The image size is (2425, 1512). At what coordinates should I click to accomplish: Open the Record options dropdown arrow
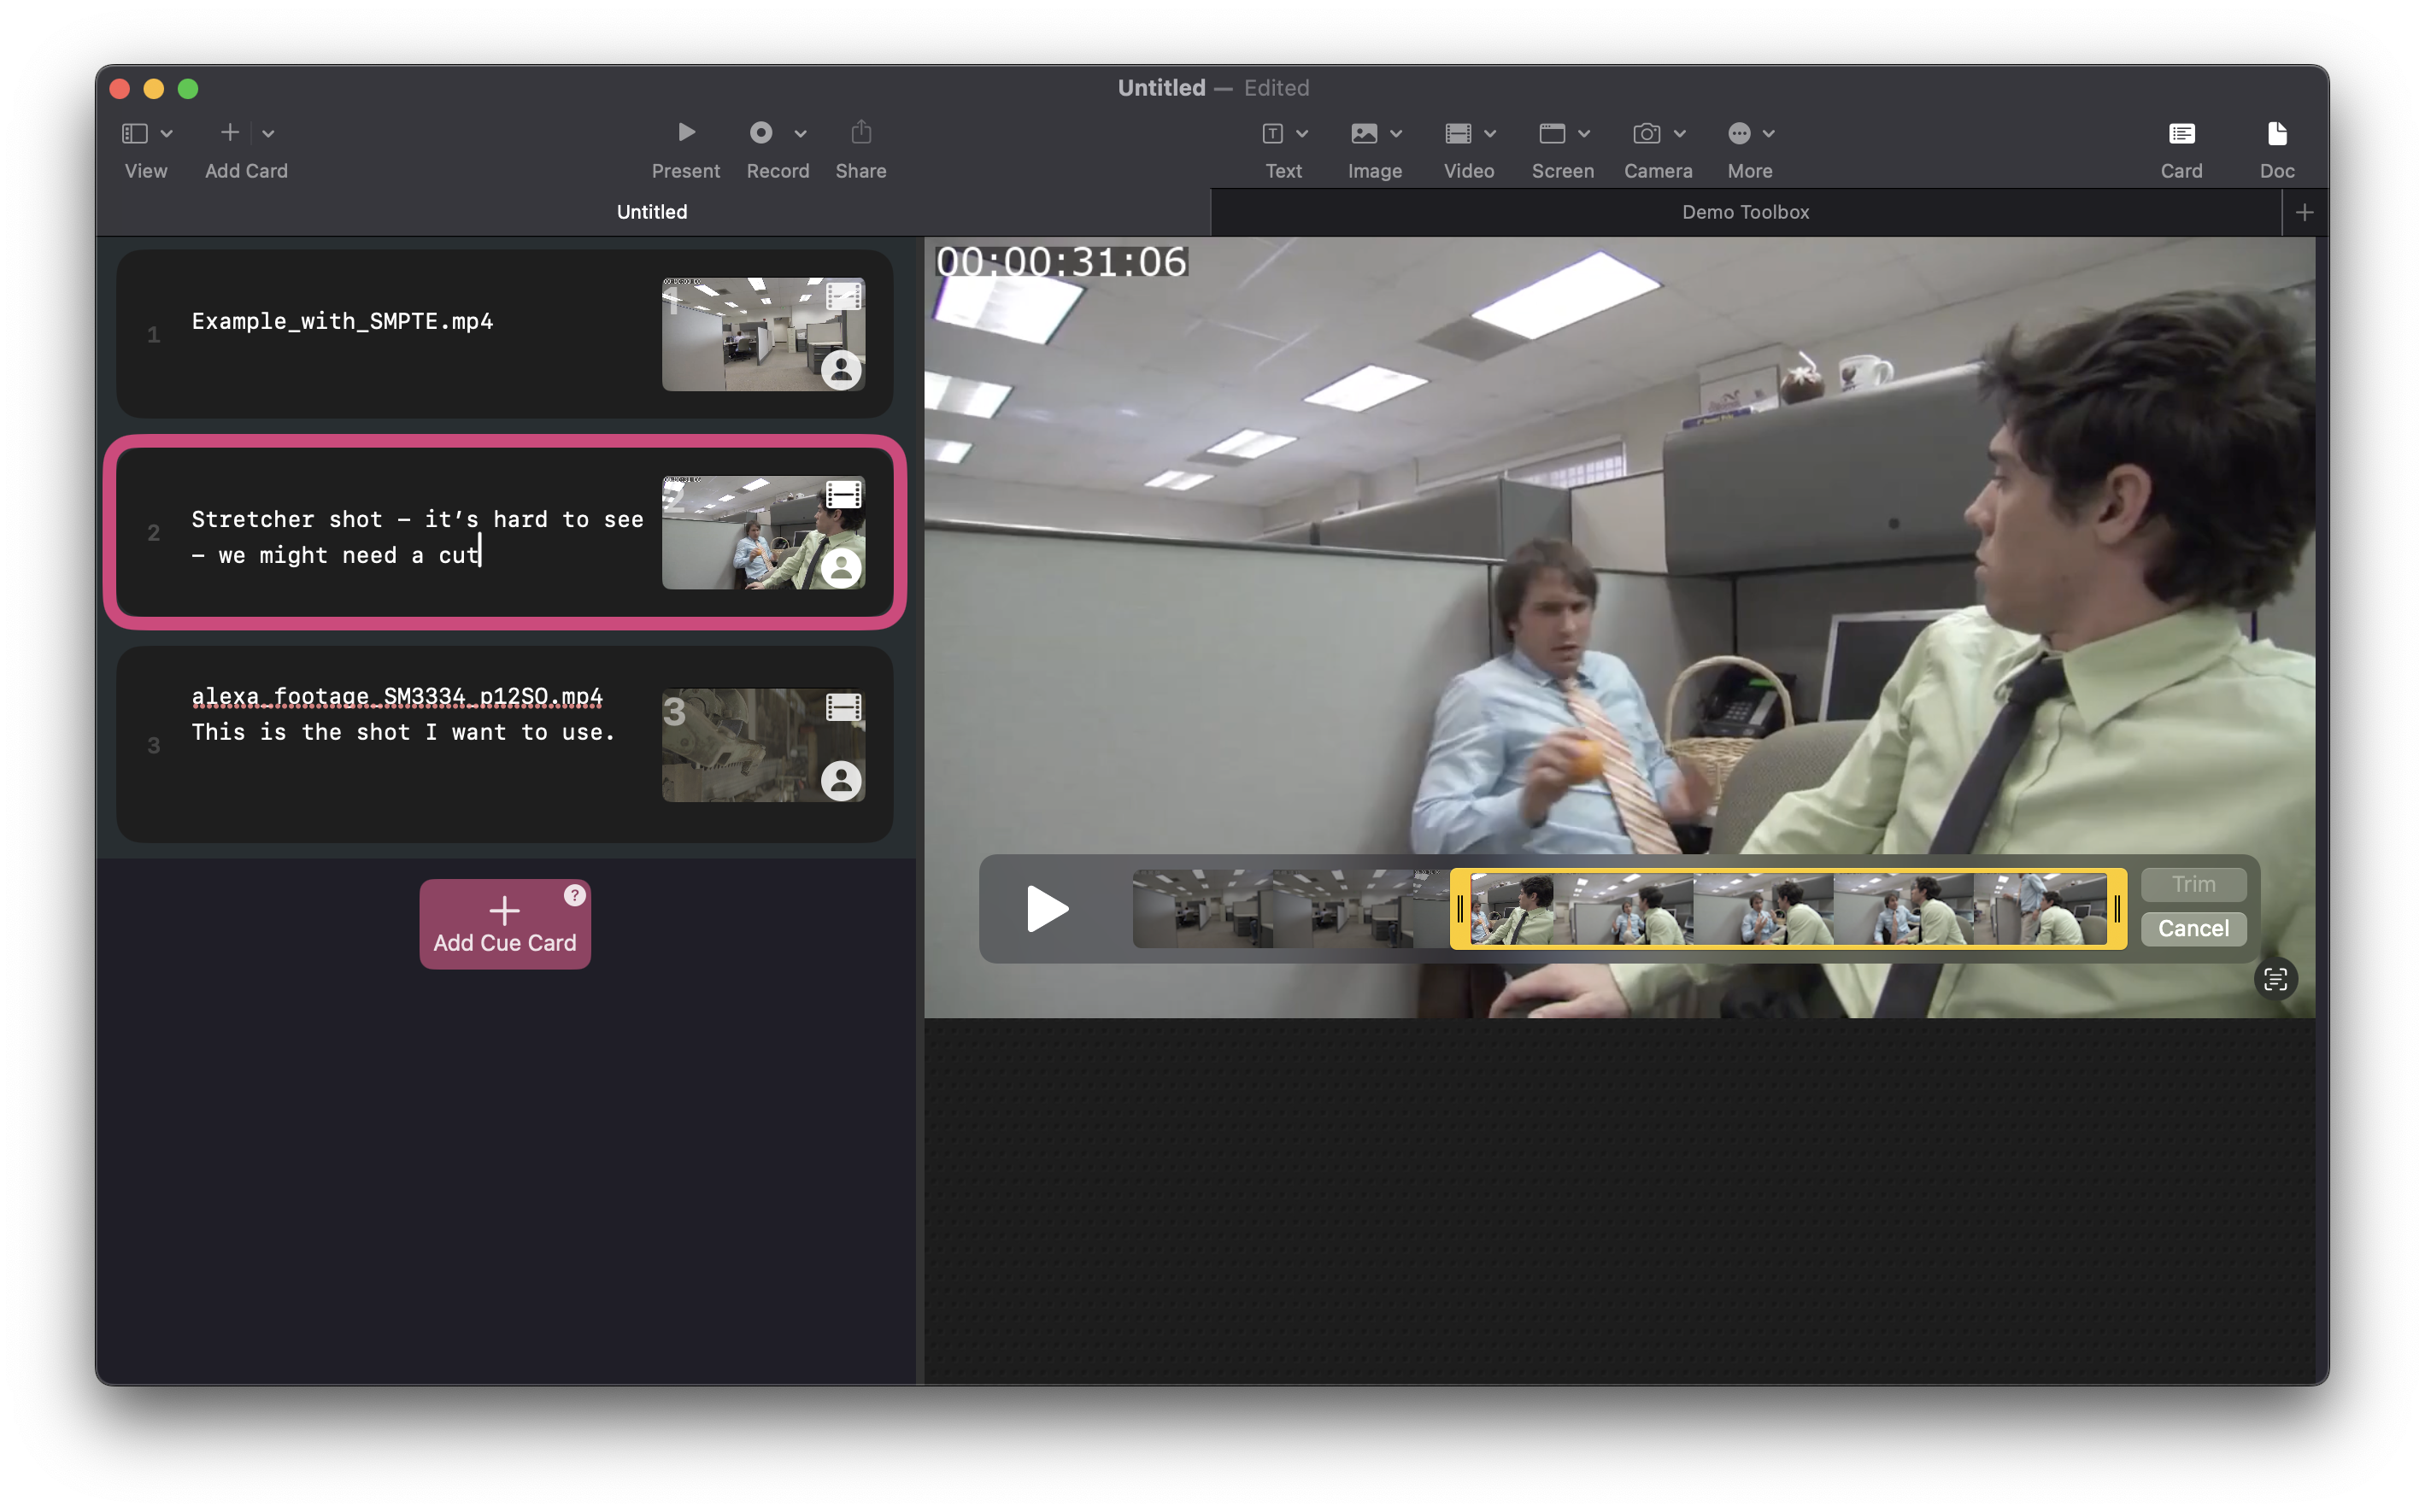click(x=800, y=134)
